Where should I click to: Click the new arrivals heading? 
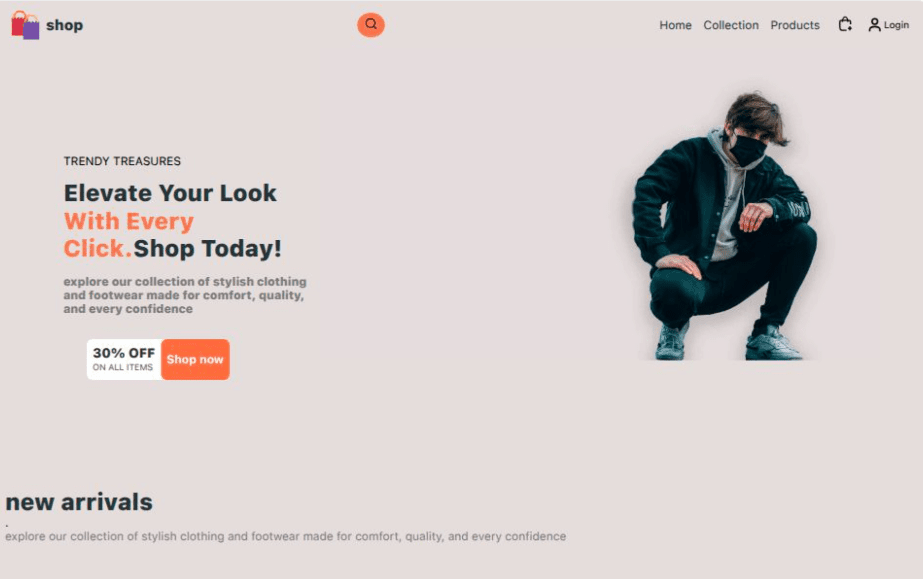point(79,503)
